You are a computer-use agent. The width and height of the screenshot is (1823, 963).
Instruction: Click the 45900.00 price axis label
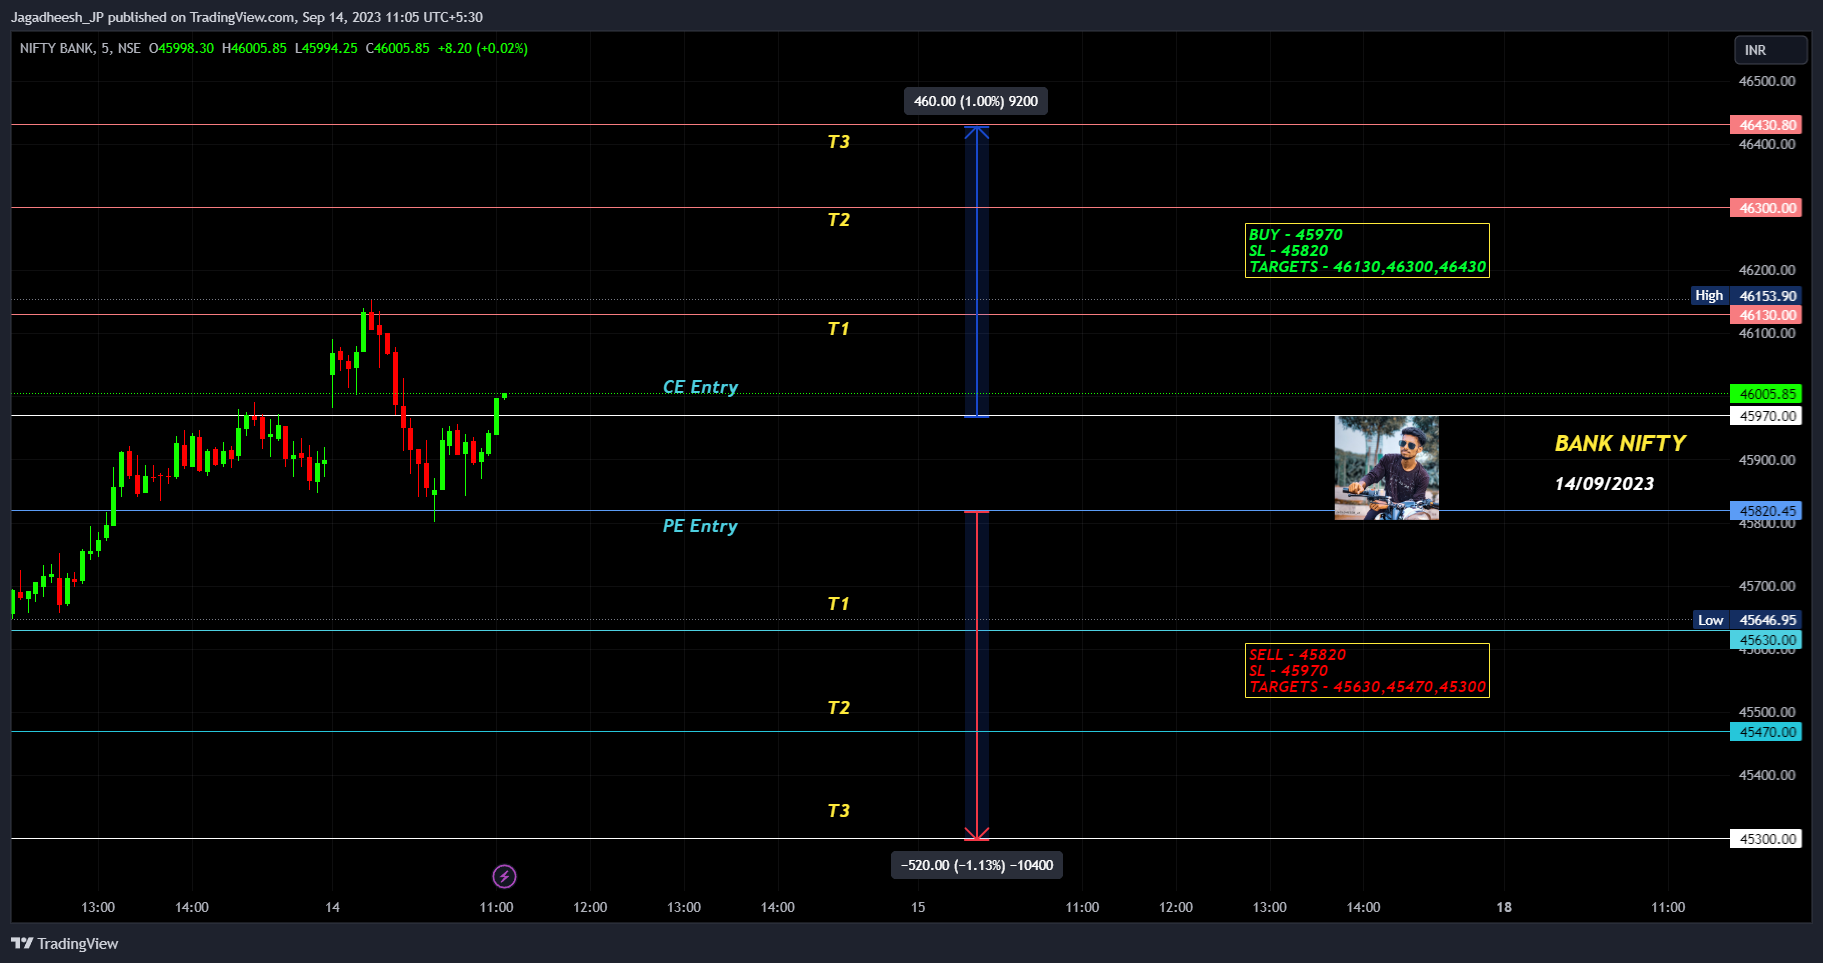pyautogui.click(x=1767, y=460)
